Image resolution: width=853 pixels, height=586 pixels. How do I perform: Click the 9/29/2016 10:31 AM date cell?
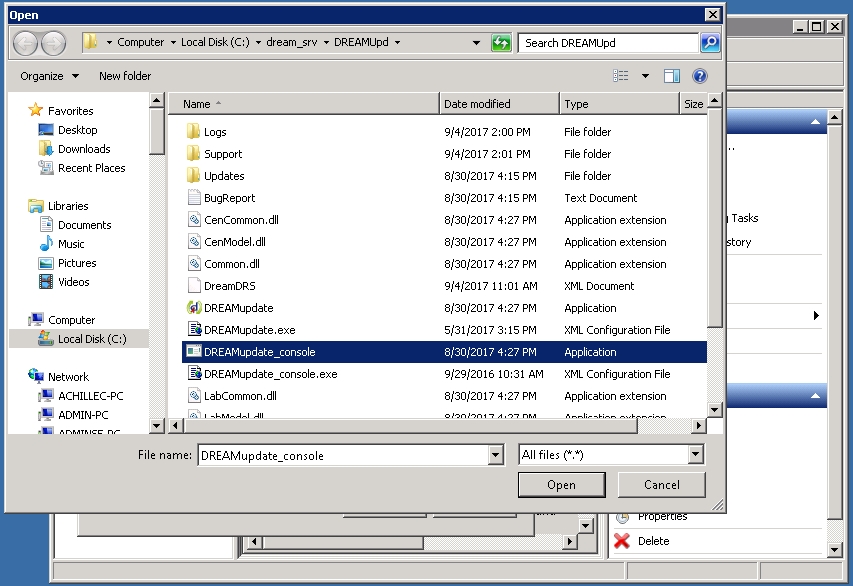pos(493,374)
